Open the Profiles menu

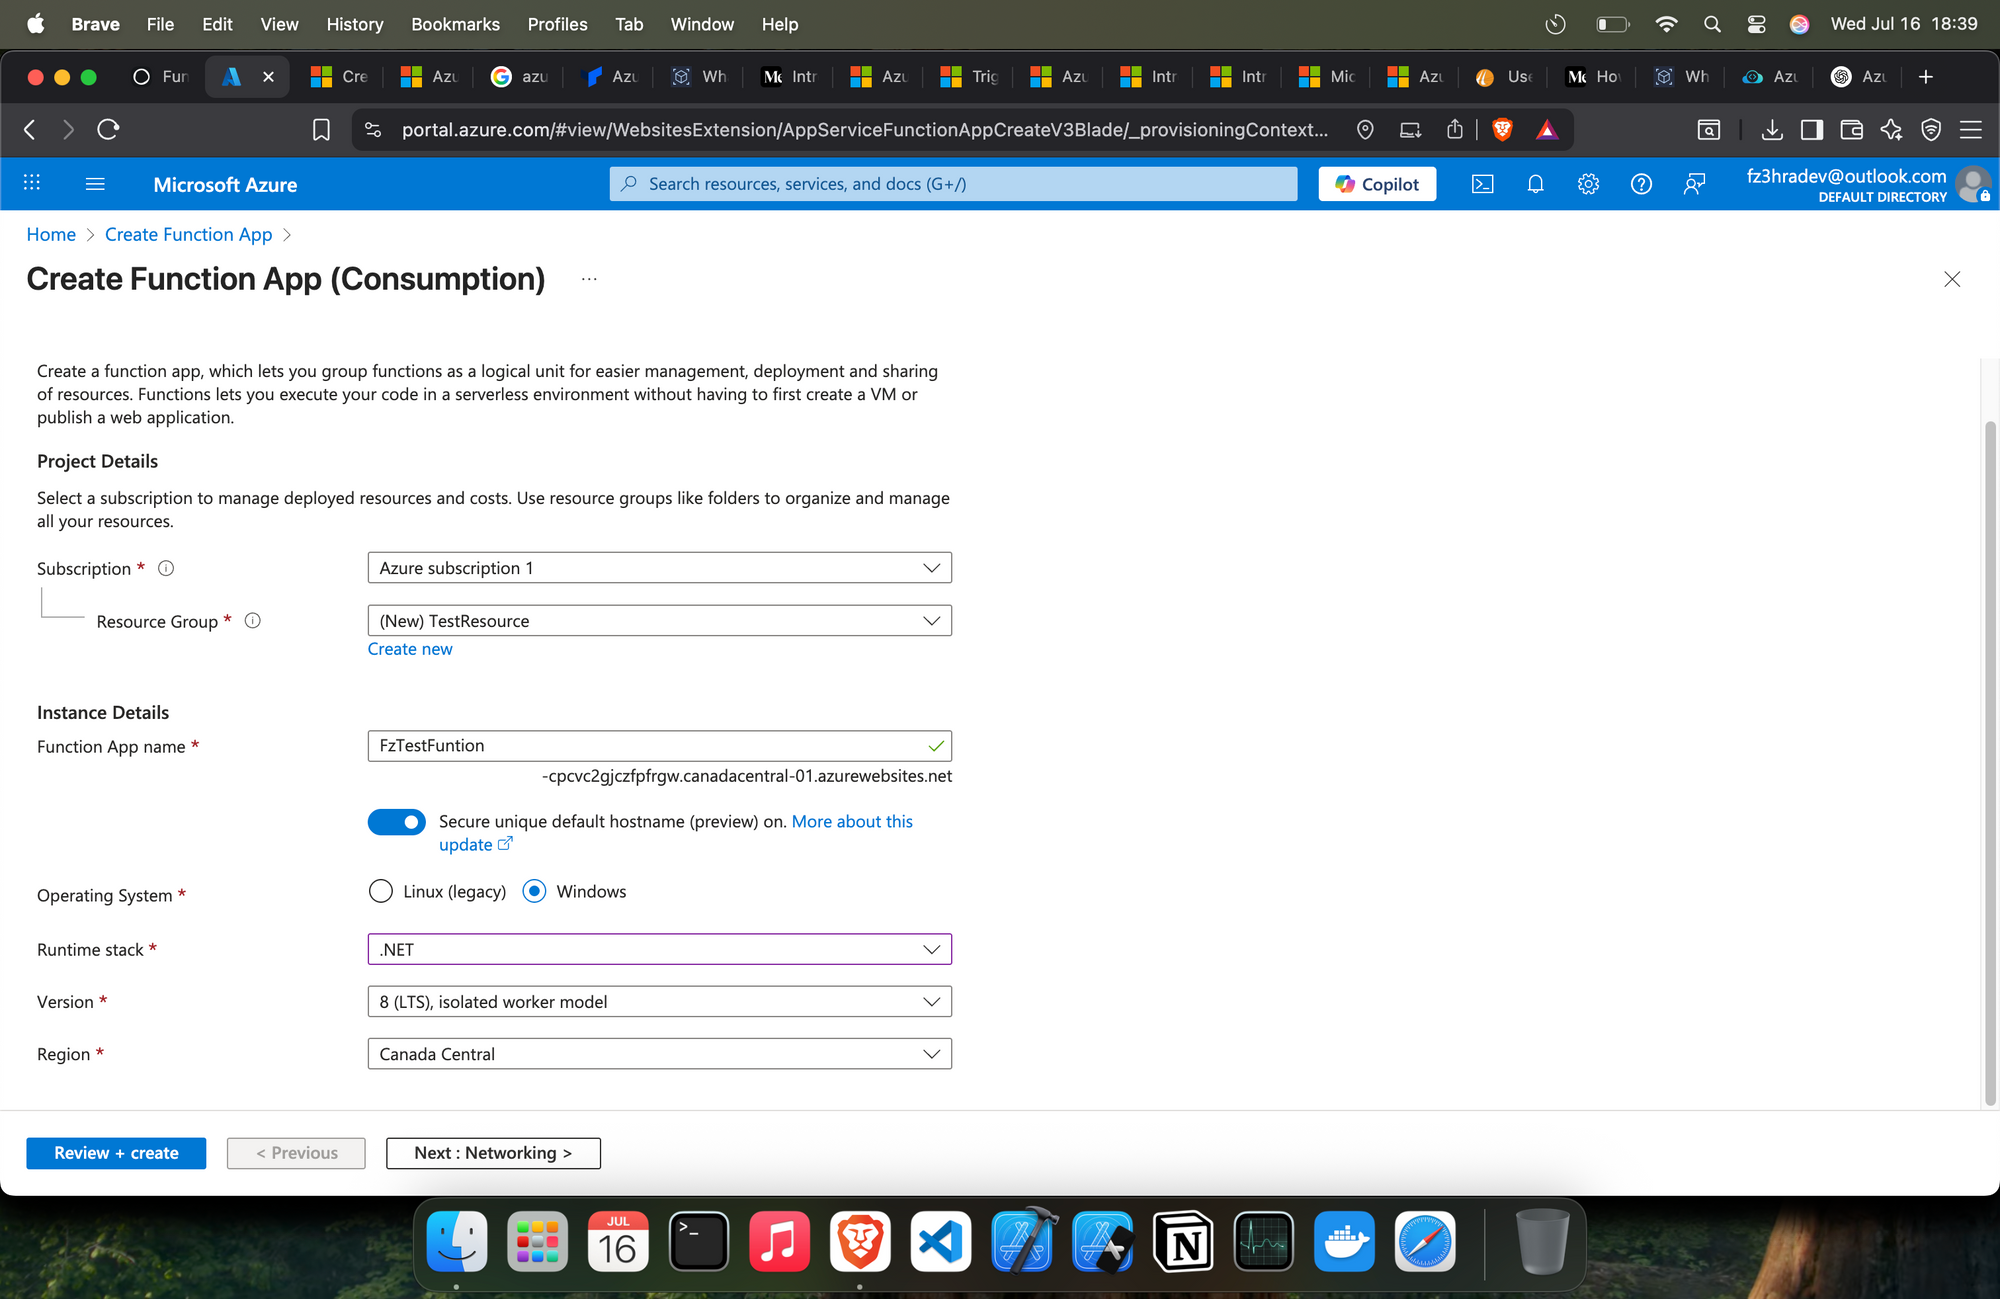tap(557, 24)
